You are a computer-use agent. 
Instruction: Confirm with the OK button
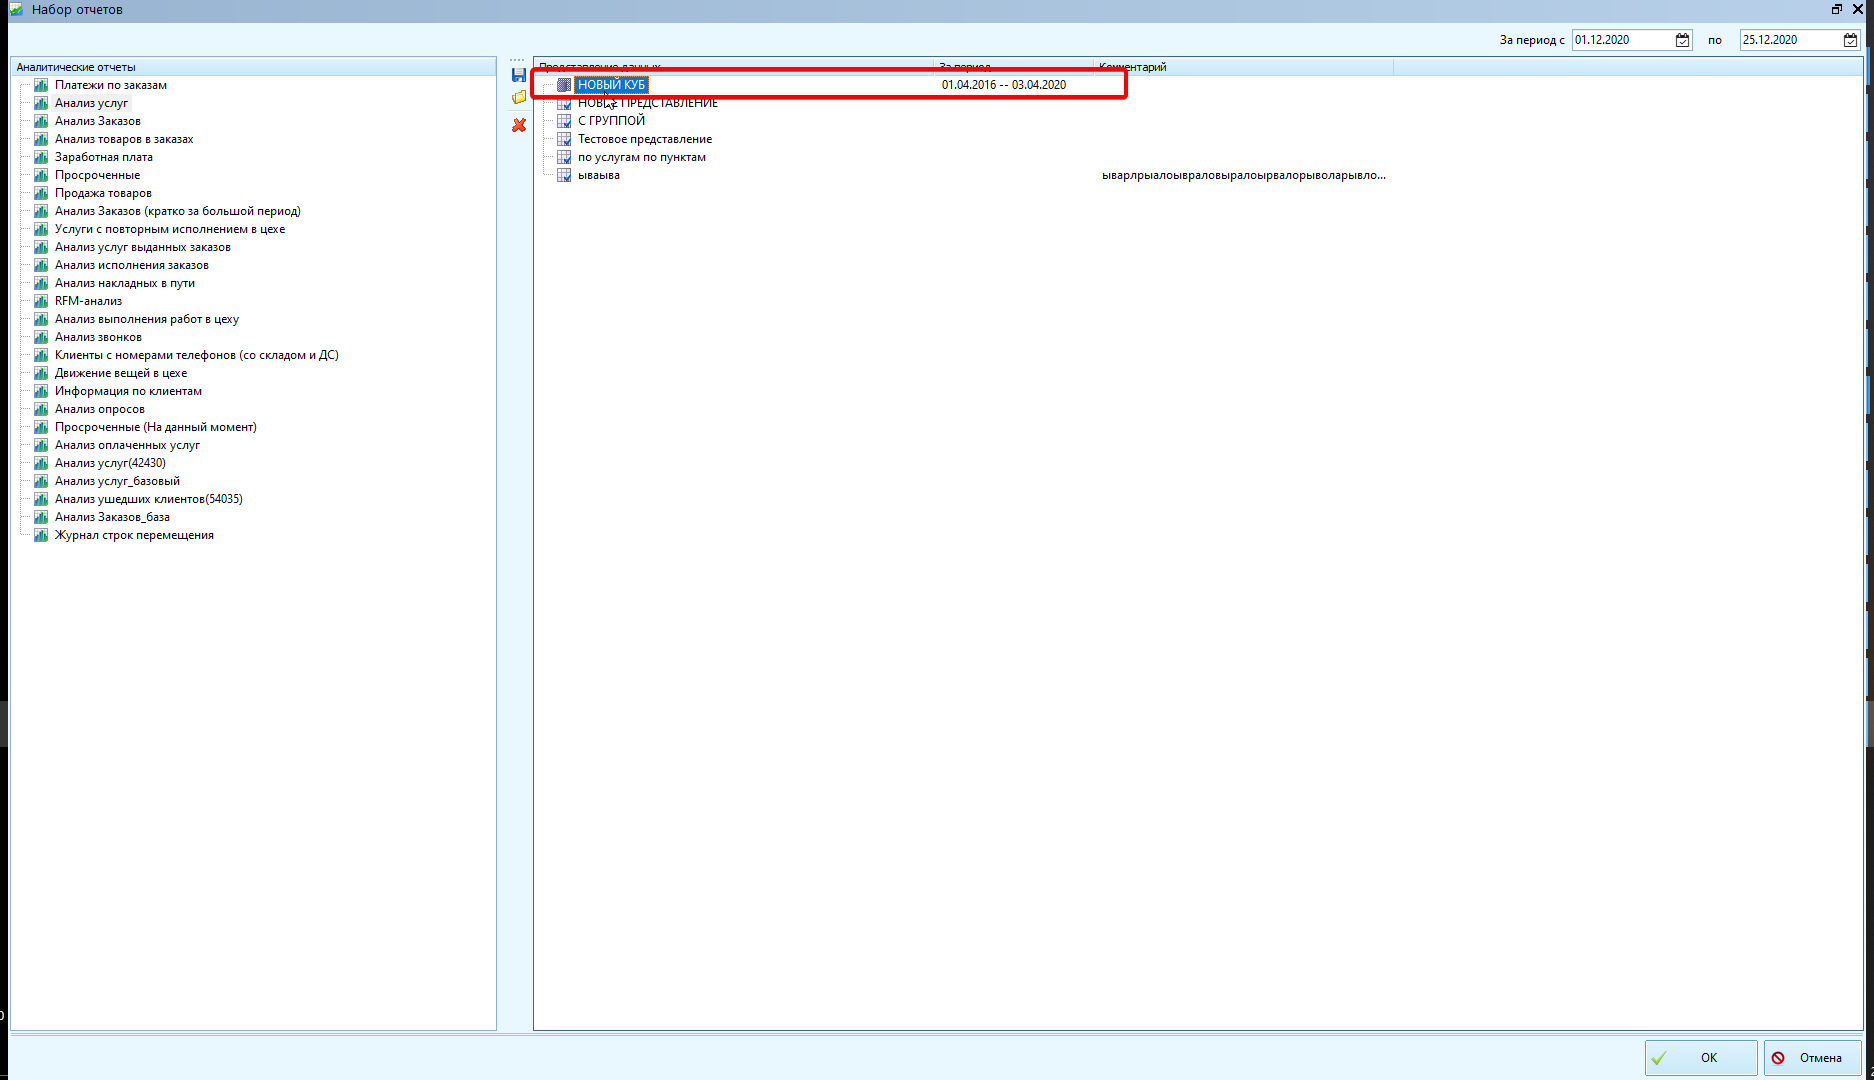1700,1058
